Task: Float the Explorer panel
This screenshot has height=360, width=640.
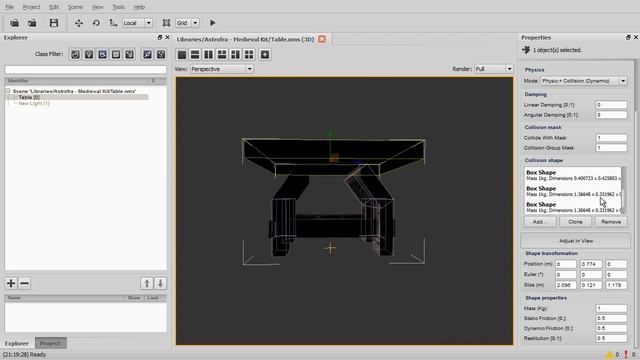Action: pos(160,37)
